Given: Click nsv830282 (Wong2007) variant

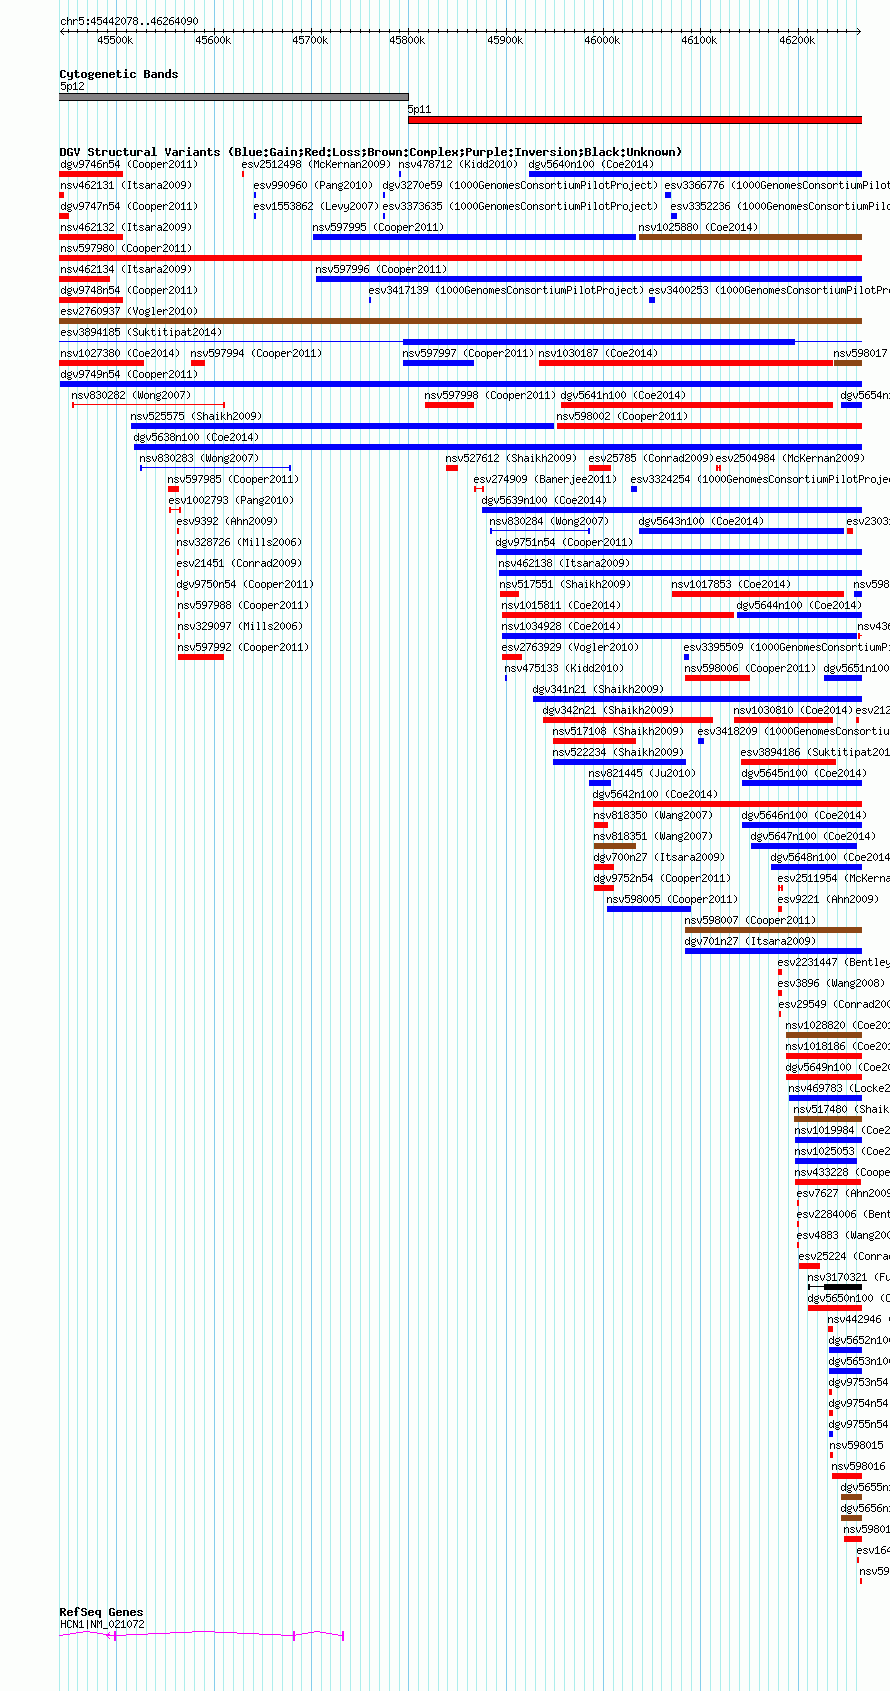Looking at the screenshot, I should pyautogui.click(x=148, y=405).
